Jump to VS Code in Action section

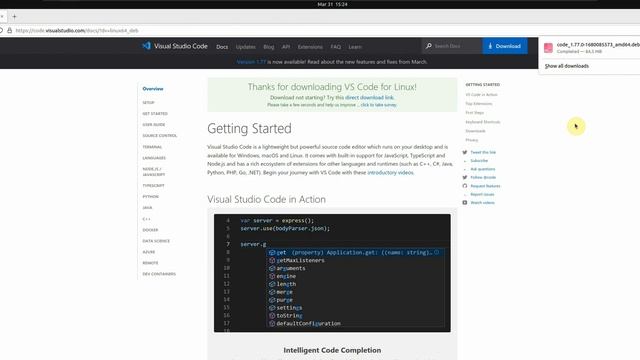coord(481,95)
